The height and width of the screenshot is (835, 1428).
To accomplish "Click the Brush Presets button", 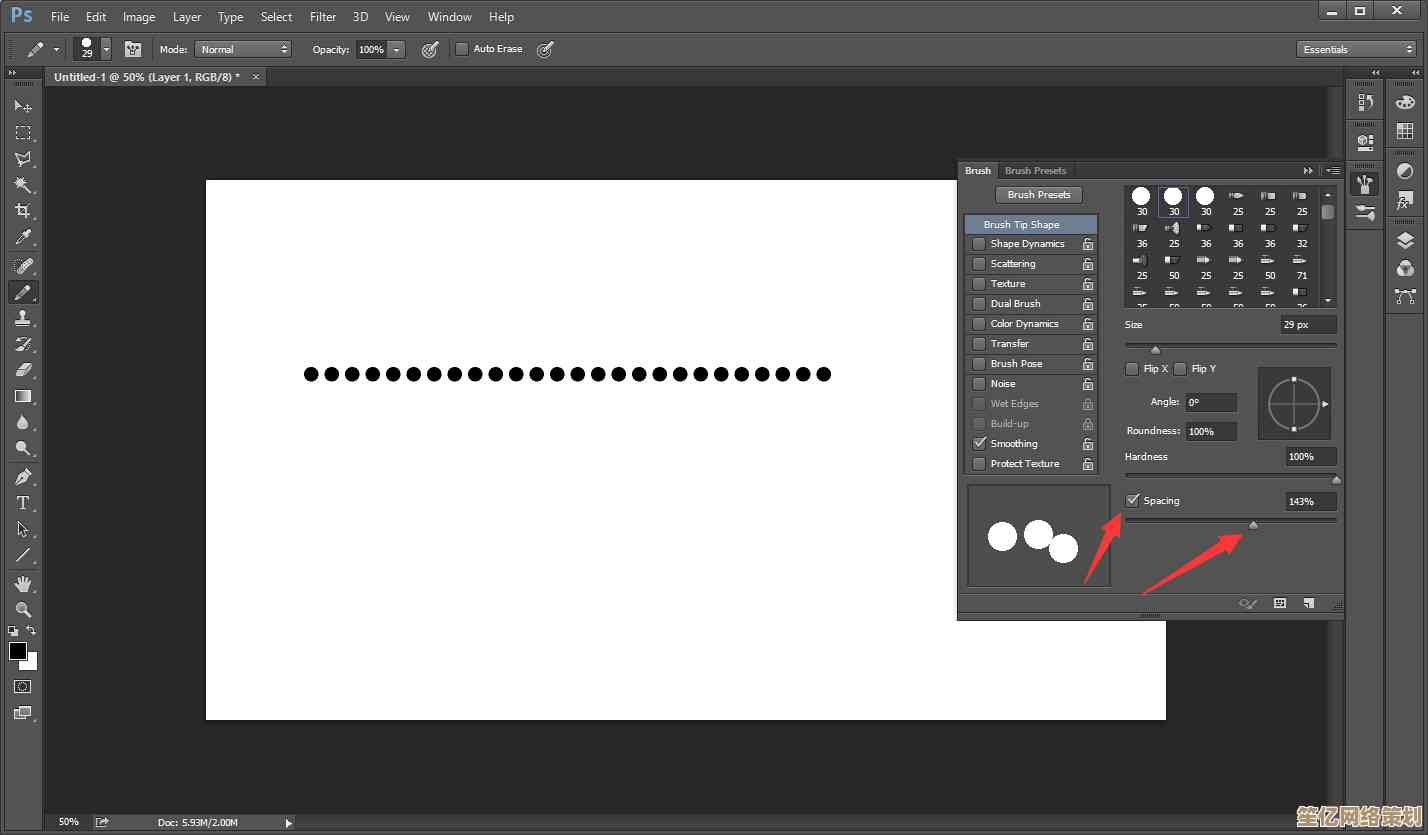I will (x=1038, y=195).
